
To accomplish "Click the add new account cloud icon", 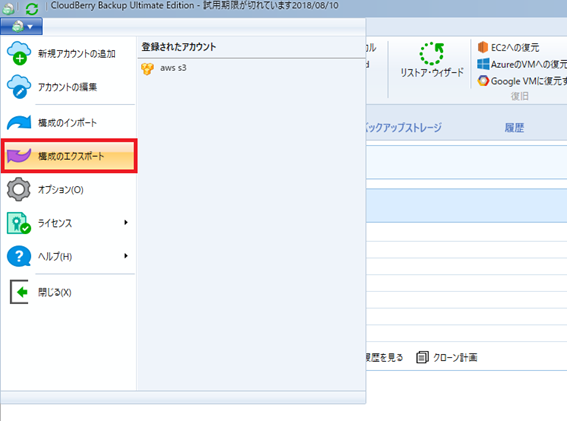I will pyautogui.click(x=19, y=53).
